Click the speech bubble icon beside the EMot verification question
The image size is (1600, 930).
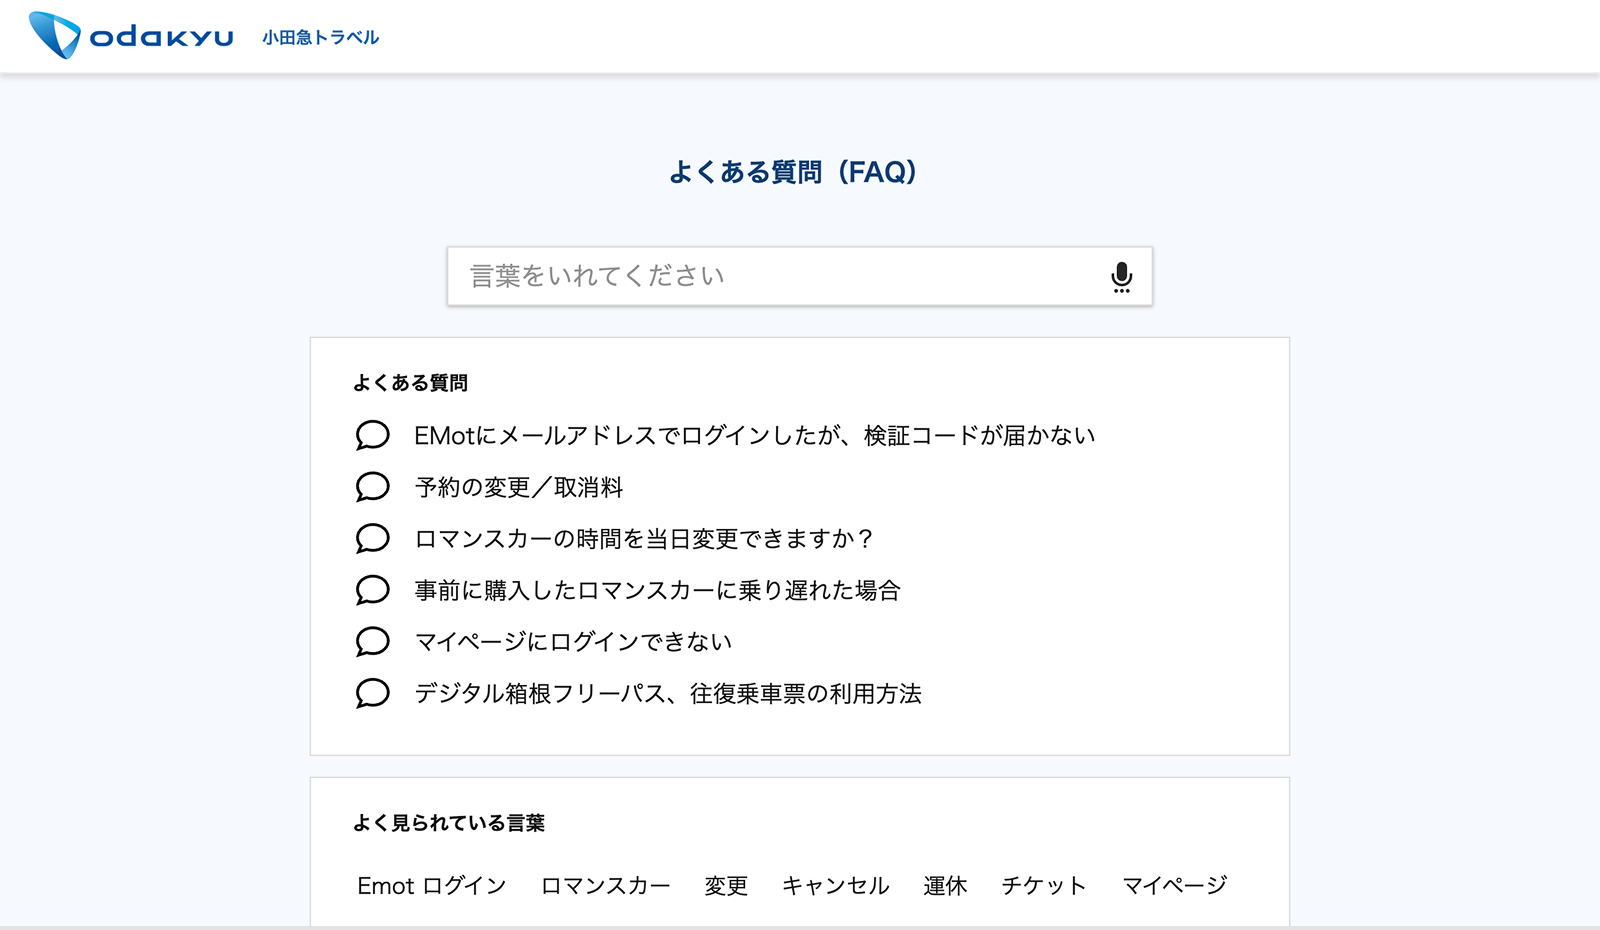coord(371,435)
